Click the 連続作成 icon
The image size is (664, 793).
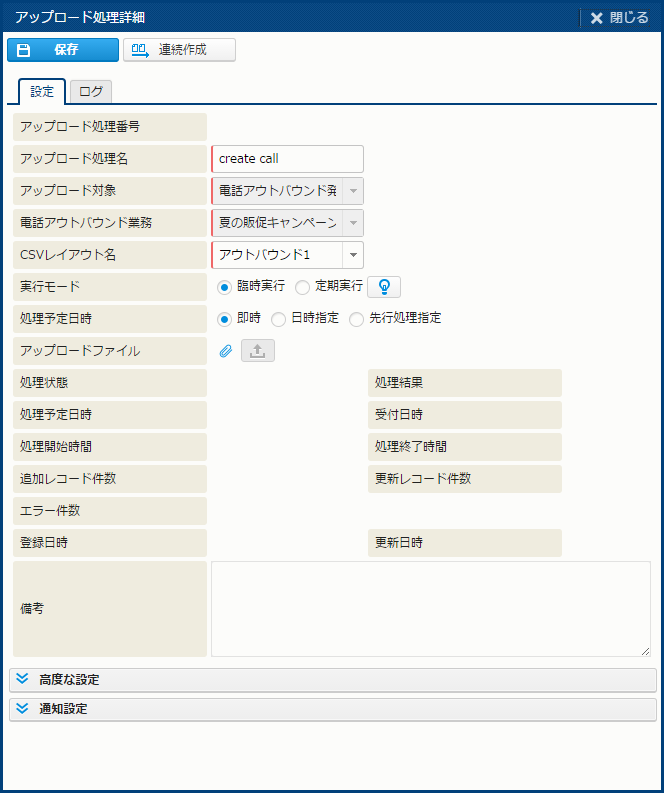(141, 50)
